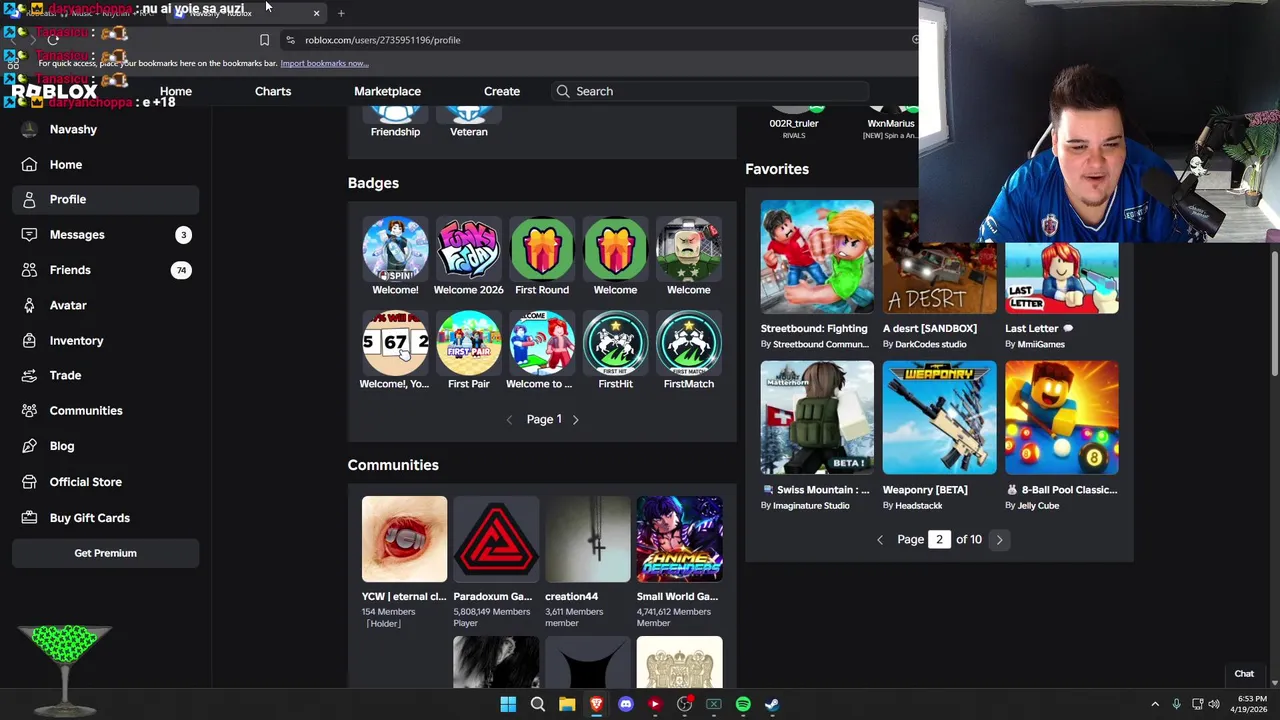Open the Create tab
This screenshot has height=720, width=1280.
[x=502, y=91]
